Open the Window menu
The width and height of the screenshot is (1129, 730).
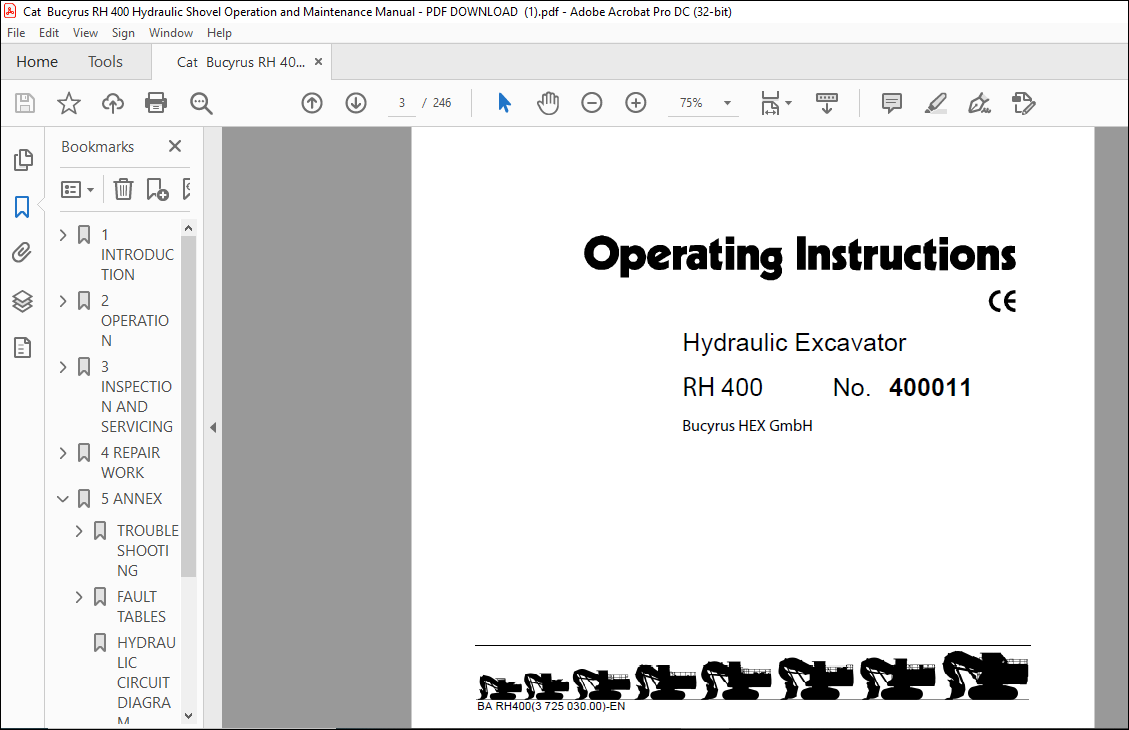pyautogui.click(x=171, y=33)
